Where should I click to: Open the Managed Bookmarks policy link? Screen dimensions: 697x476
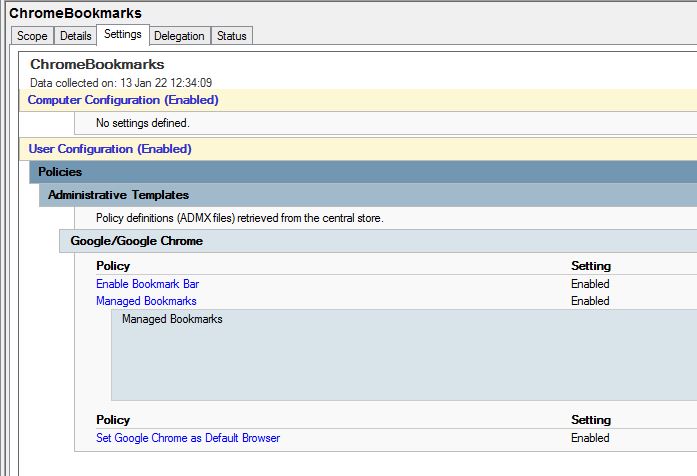tap(146, 300)
